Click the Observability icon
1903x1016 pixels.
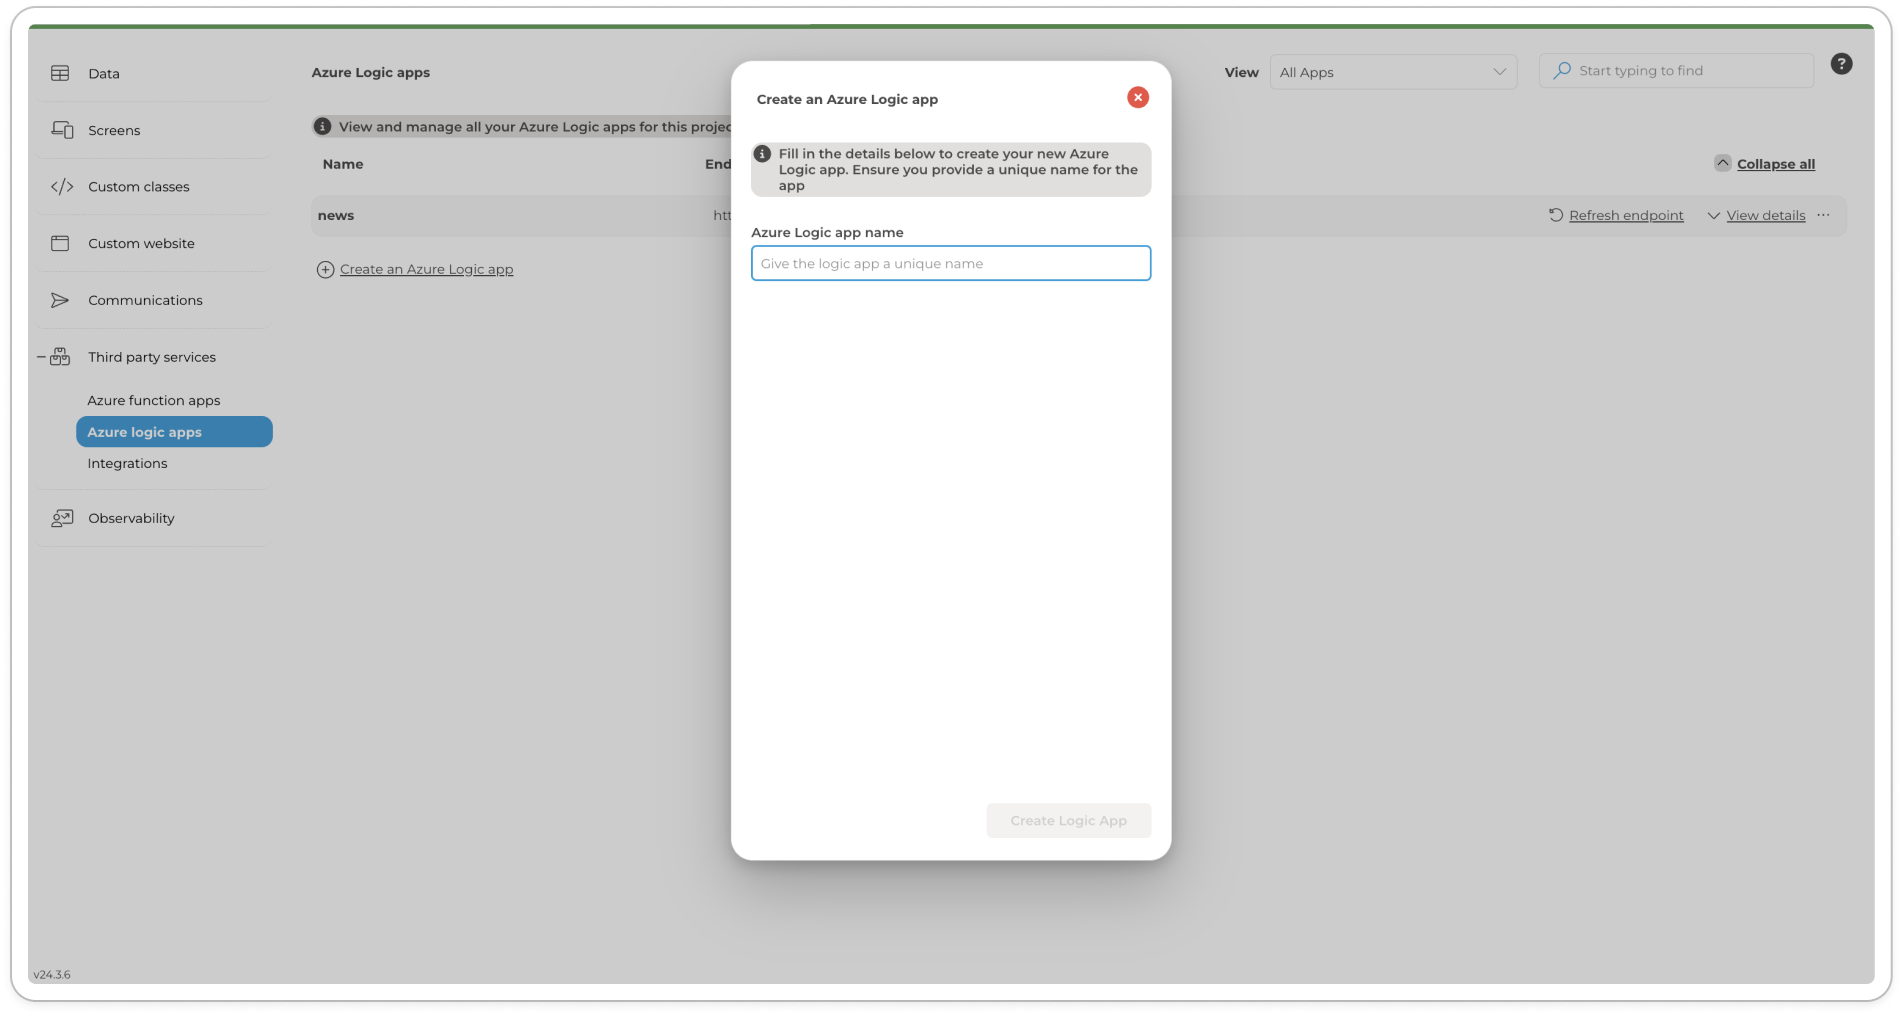point(62,518)
